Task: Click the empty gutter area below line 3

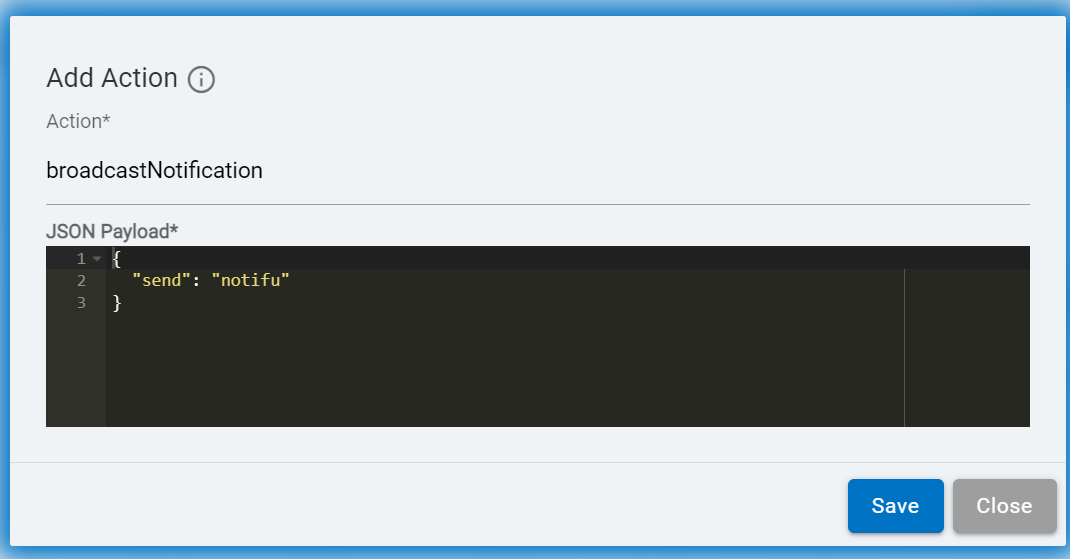Action: point(75,370)
